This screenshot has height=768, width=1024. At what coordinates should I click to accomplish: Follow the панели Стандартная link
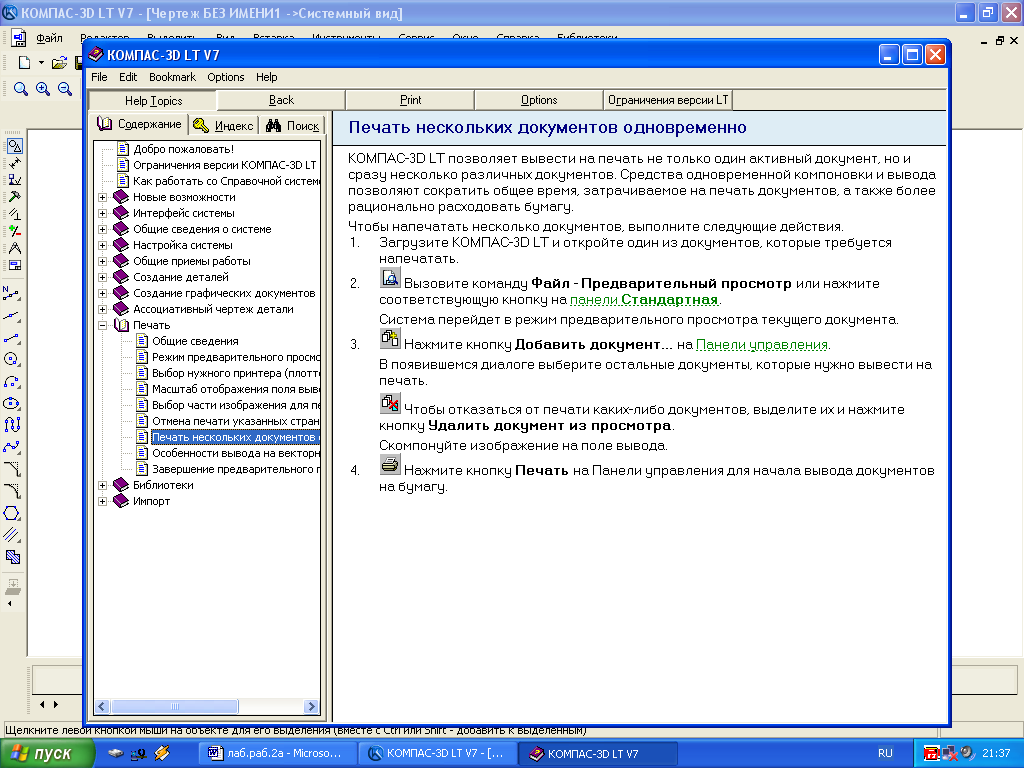tap(644, 300)
